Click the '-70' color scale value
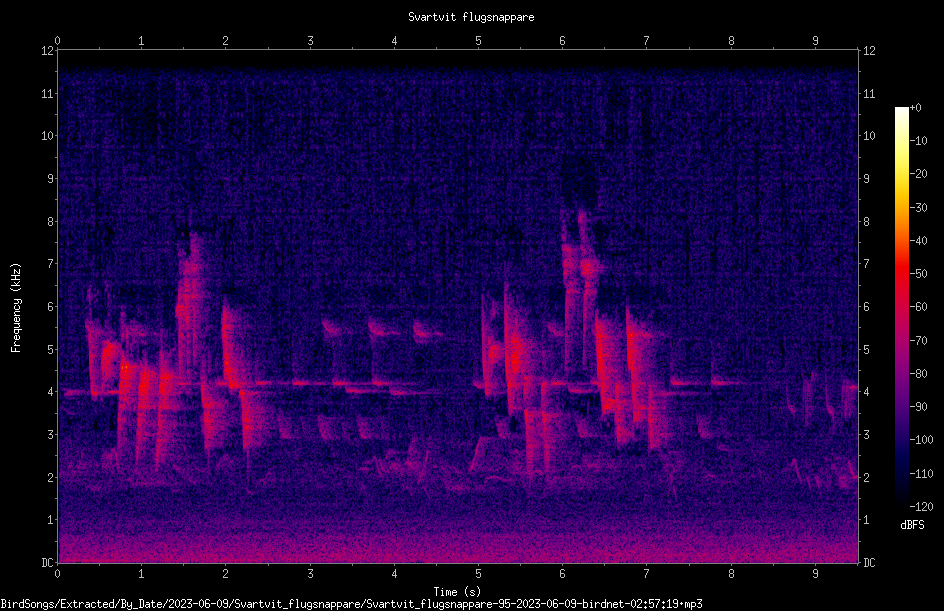944x611 pixels. tap(918, 341)
